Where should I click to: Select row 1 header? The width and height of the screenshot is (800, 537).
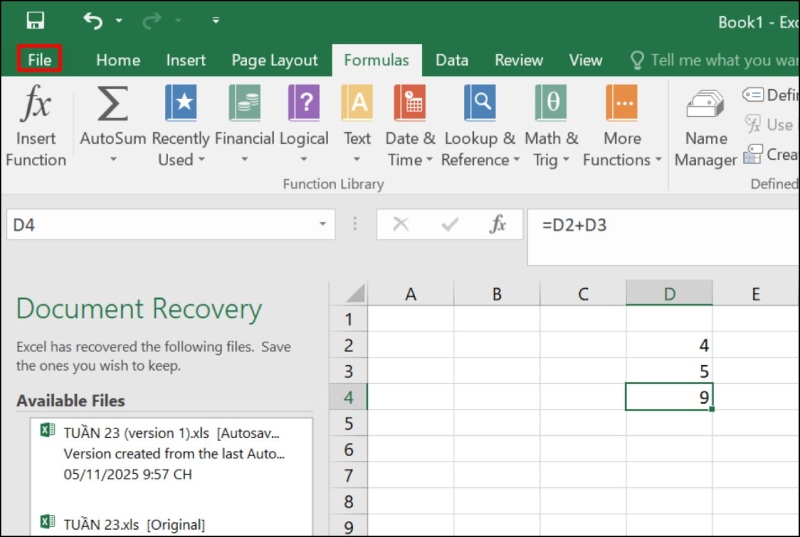click(348, 319)
